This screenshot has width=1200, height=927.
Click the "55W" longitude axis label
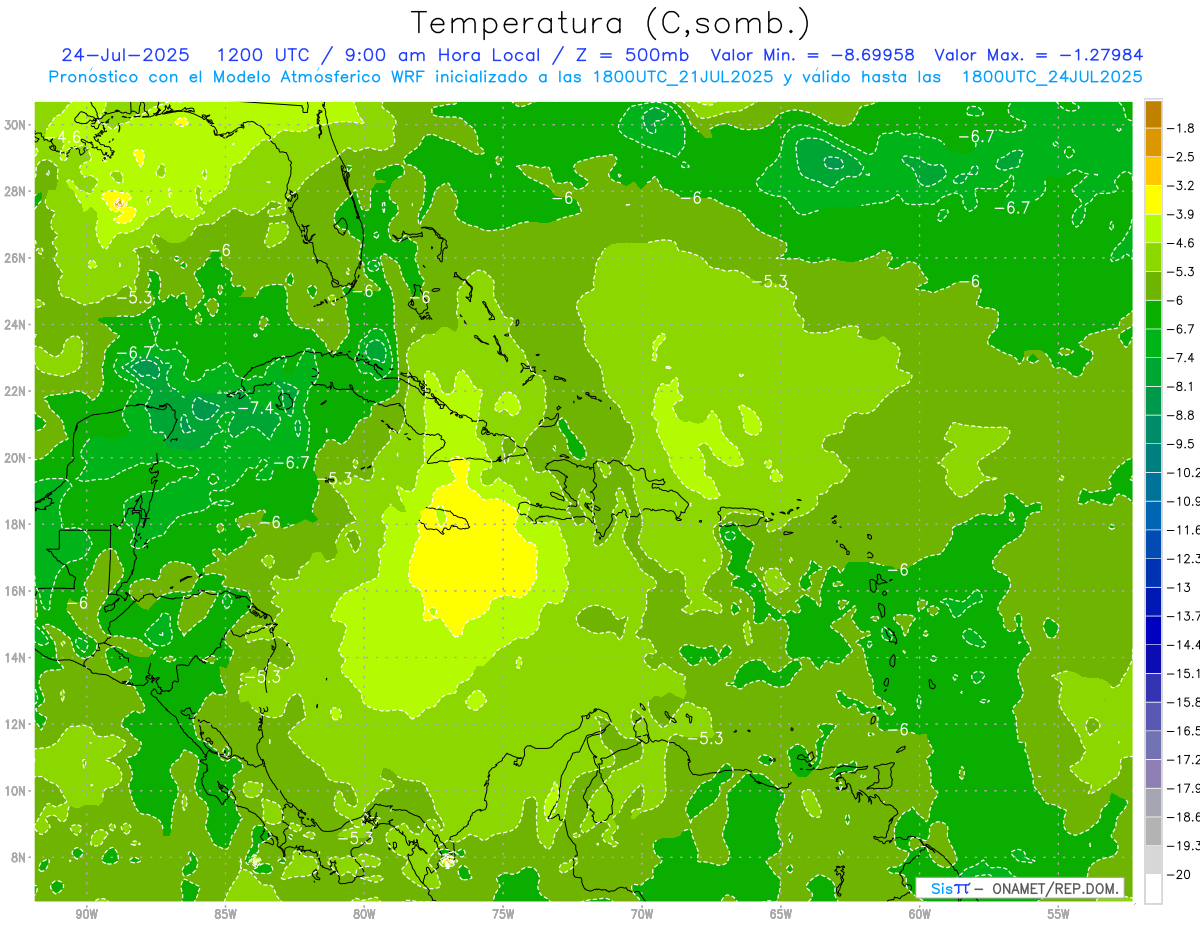coord(1058,913)
